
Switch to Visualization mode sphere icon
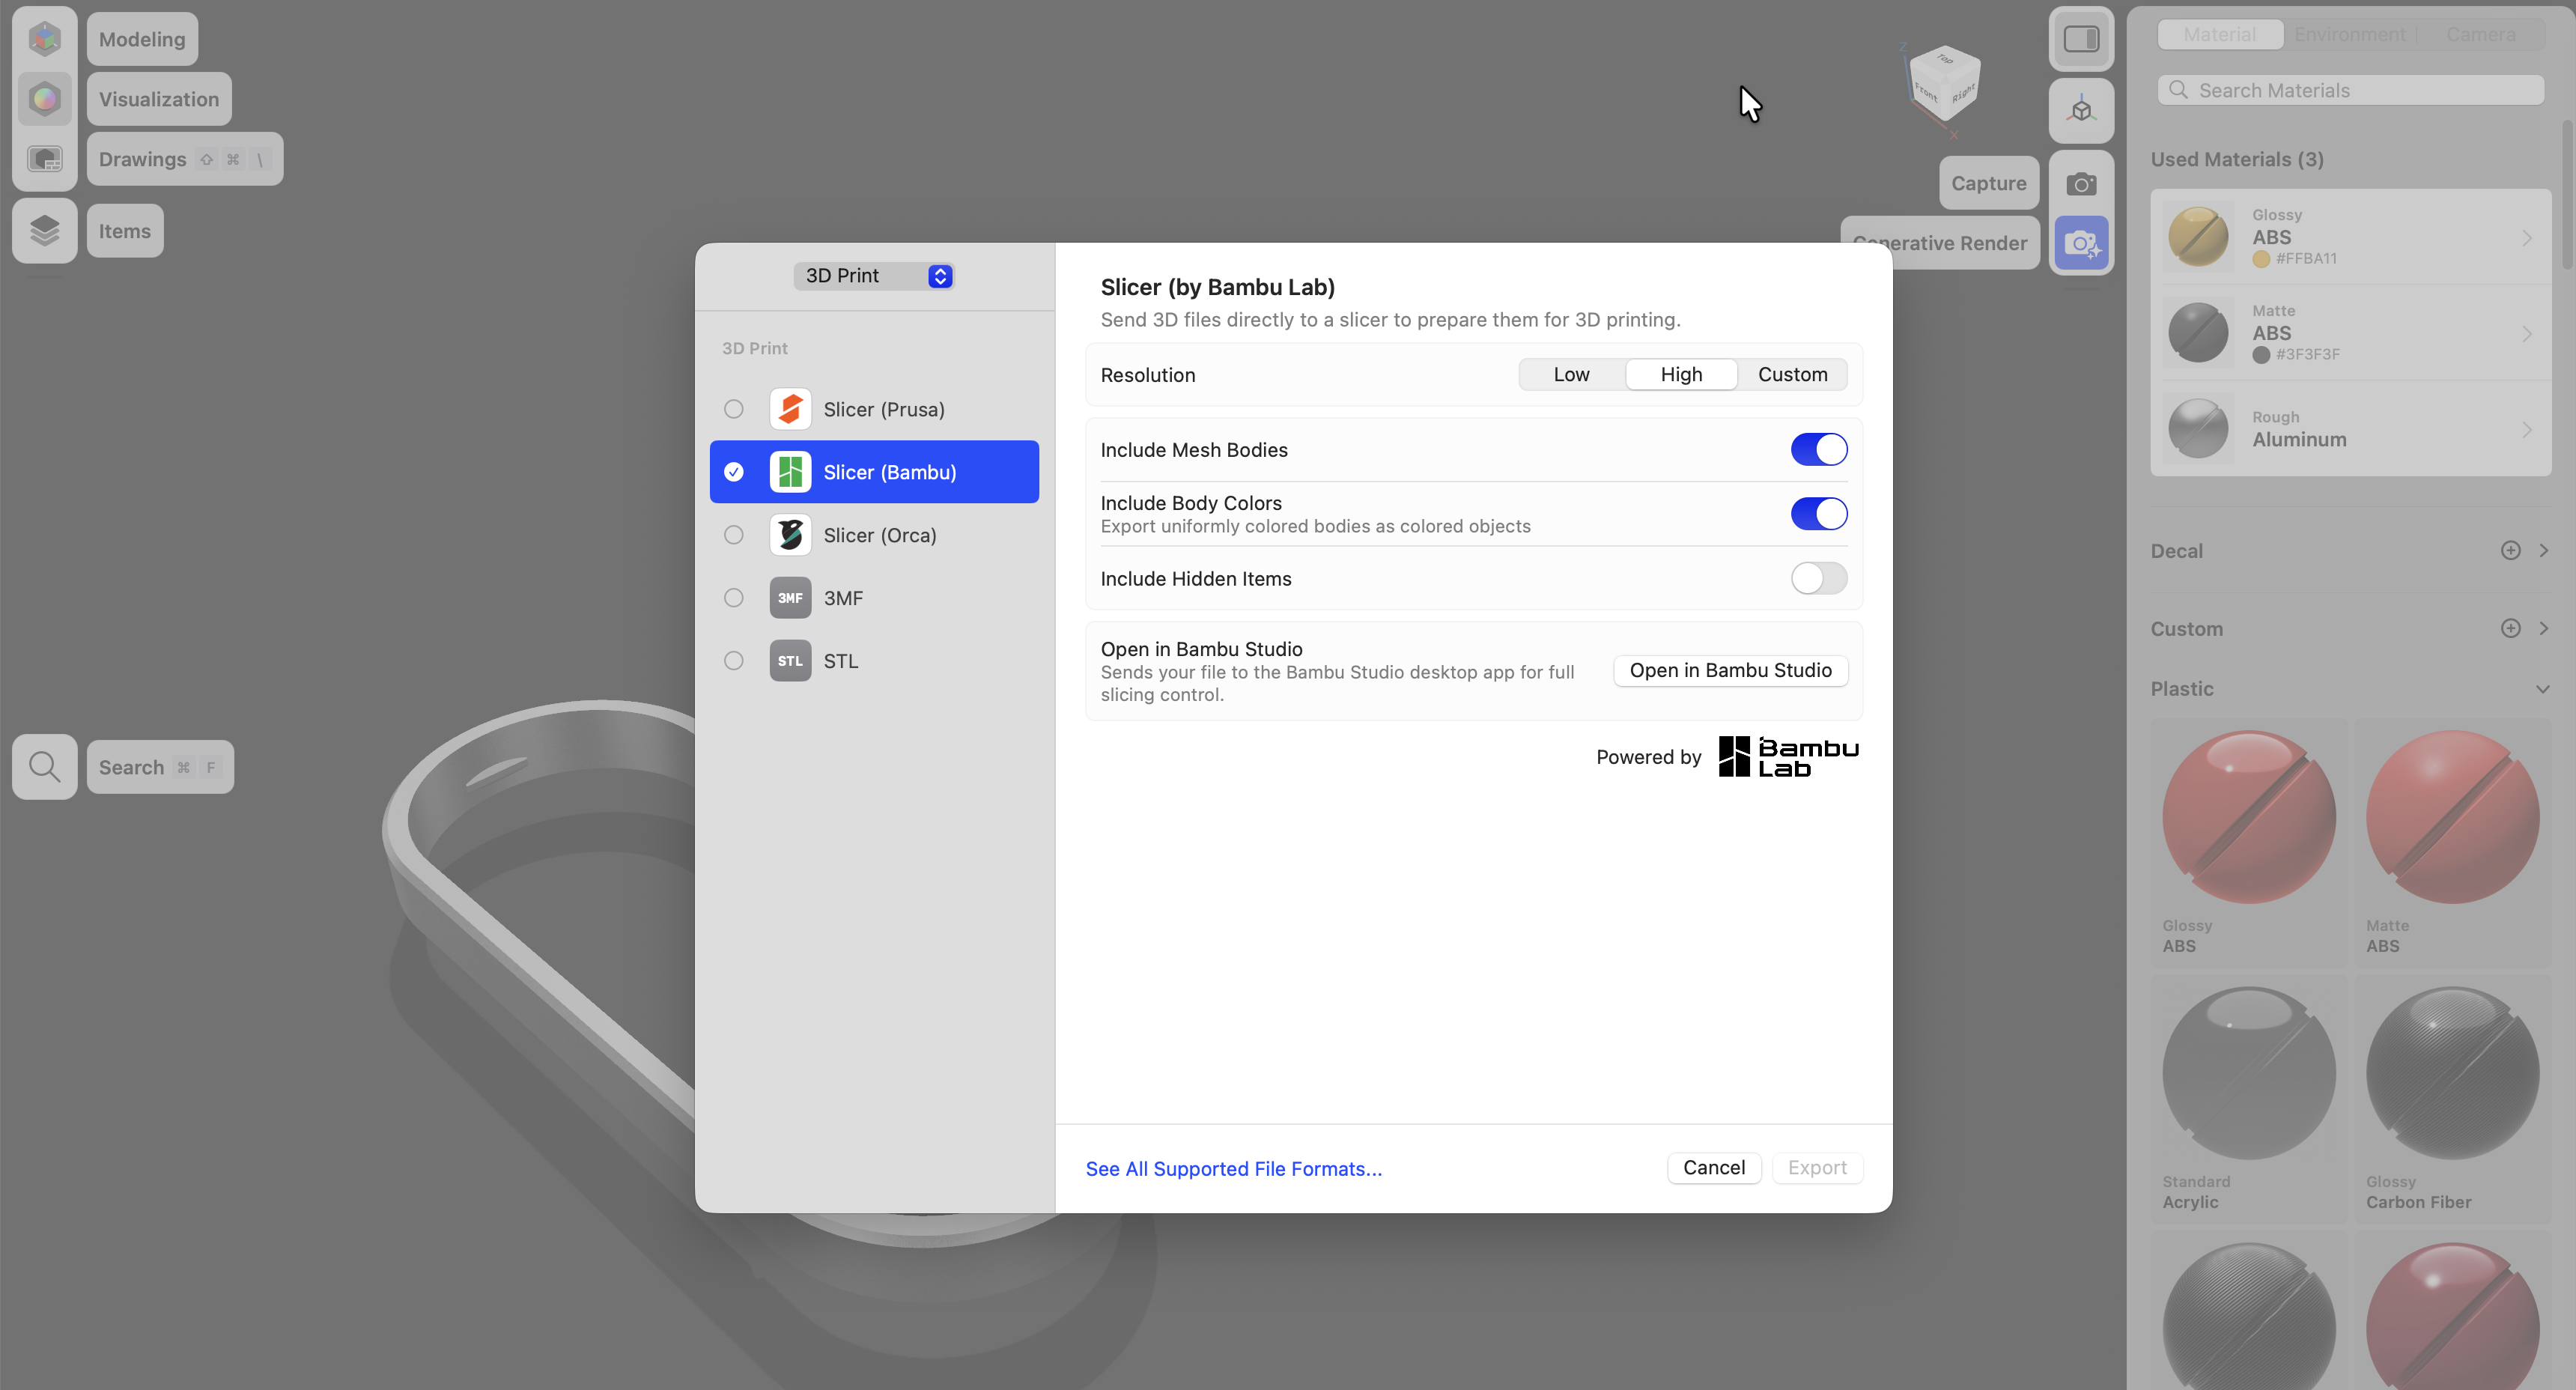(44, 99)
